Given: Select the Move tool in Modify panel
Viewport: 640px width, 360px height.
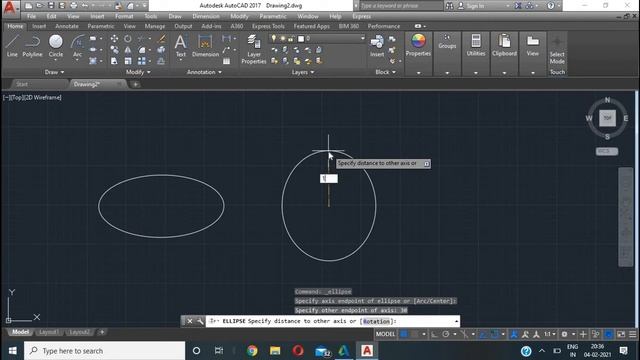Looking at the screenshot, I should tap(114, 38).
